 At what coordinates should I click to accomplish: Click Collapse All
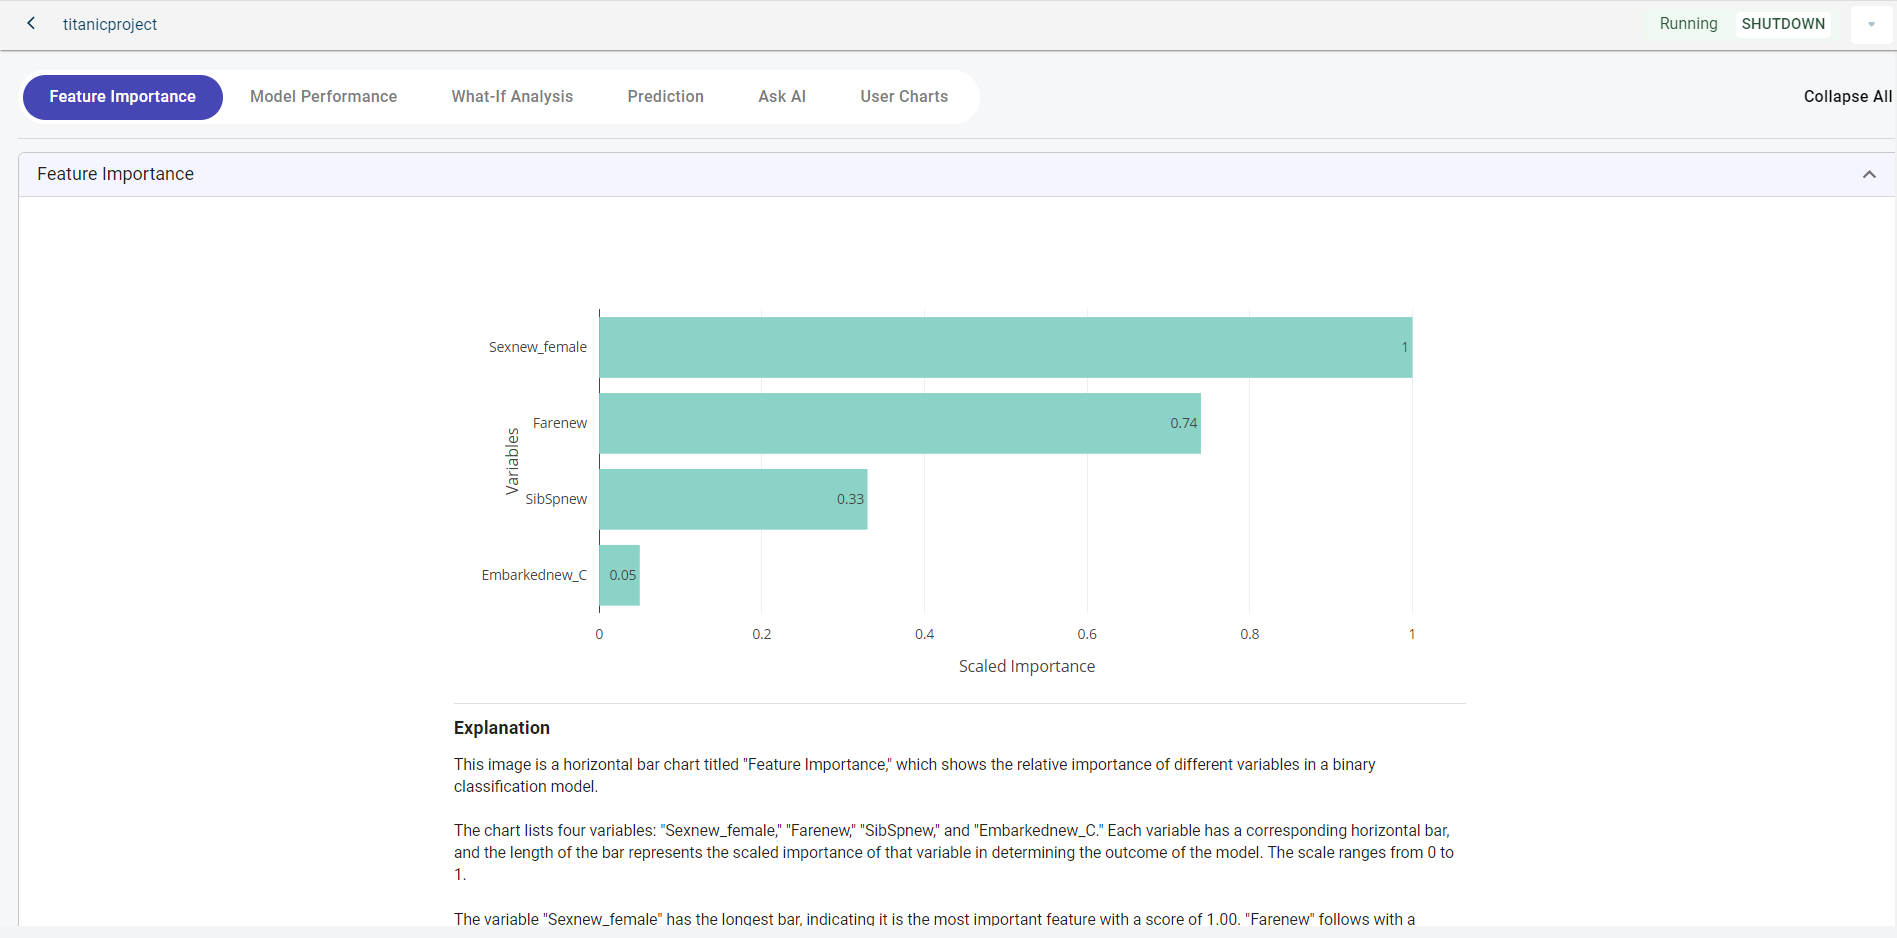[x=1846, y=97]
